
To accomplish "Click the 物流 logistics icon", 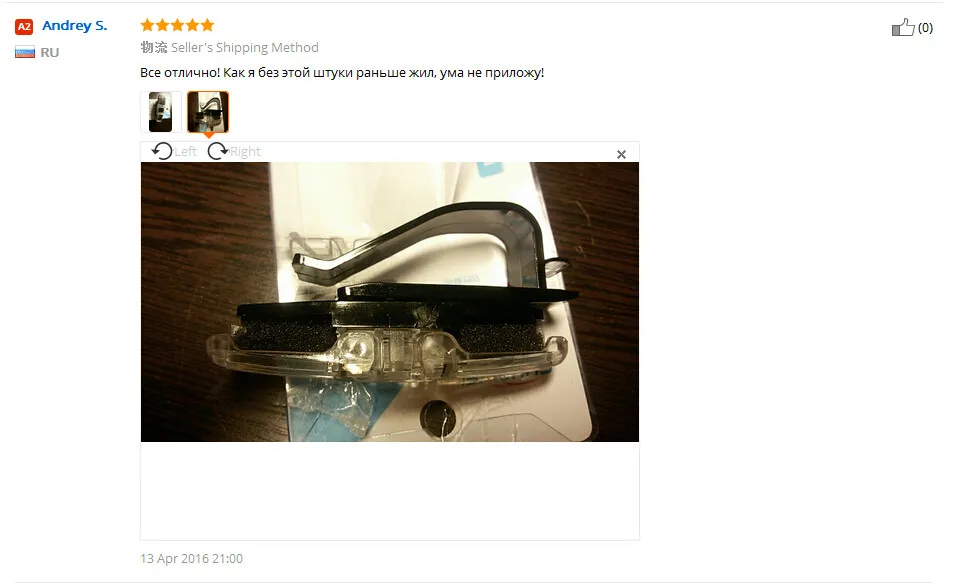I will pos(153,47).
